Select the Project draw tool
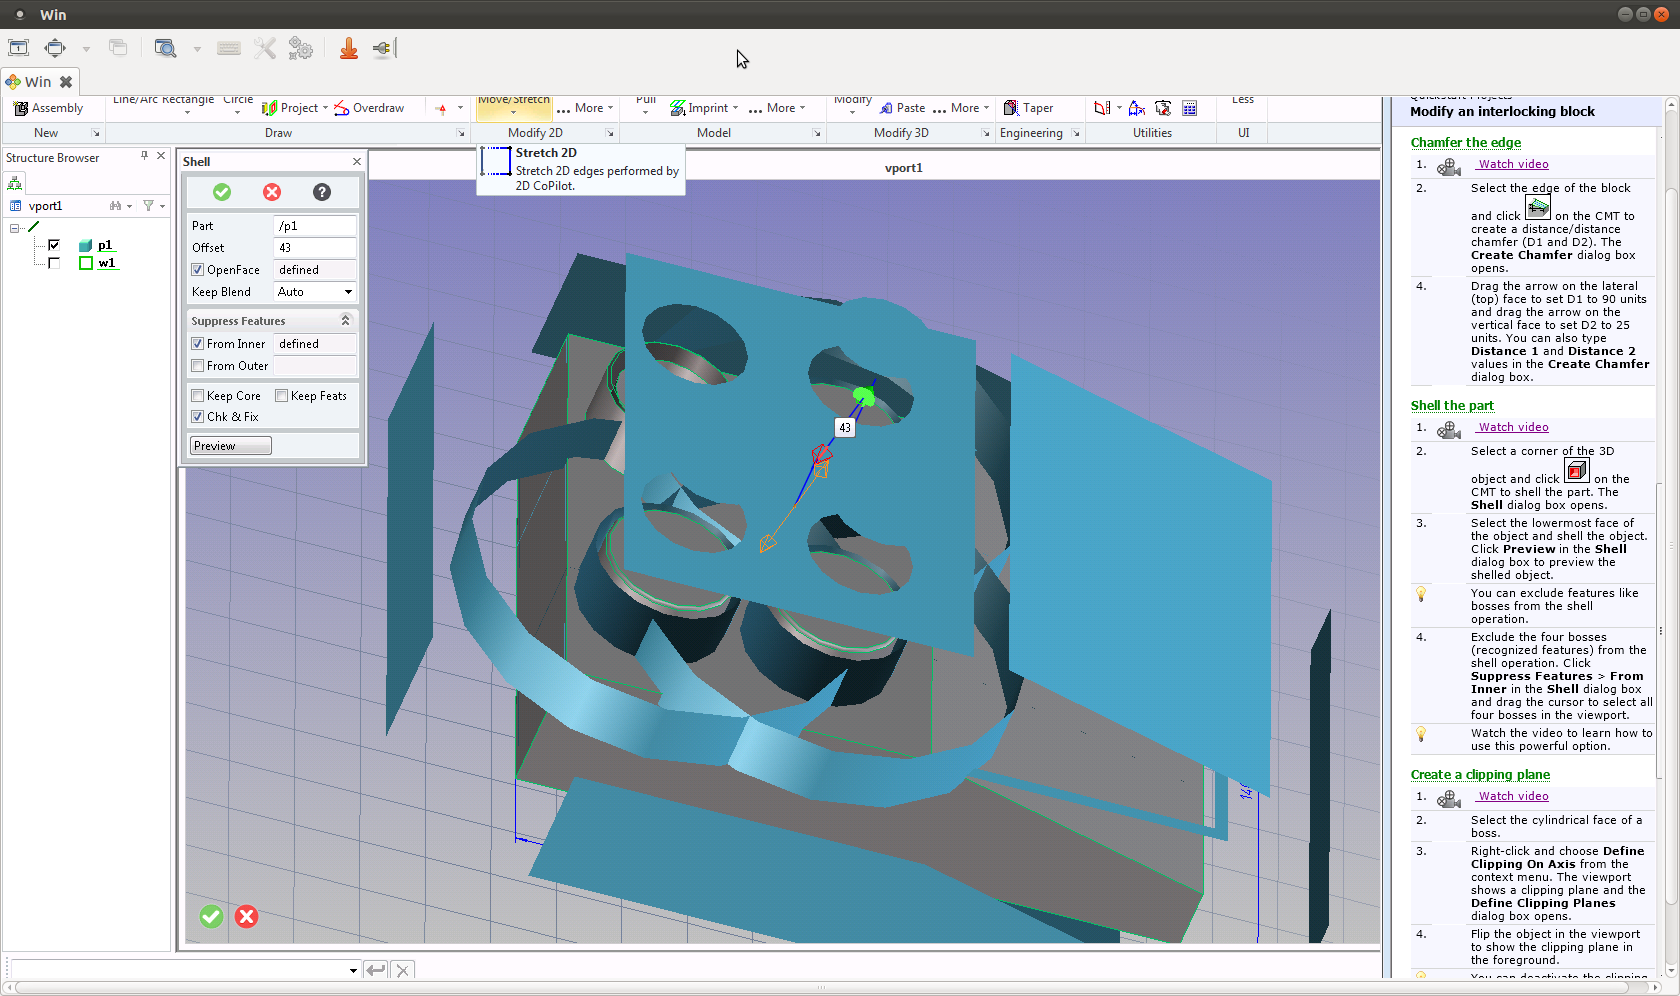The image size is (1680, 996). click(295, 108)
